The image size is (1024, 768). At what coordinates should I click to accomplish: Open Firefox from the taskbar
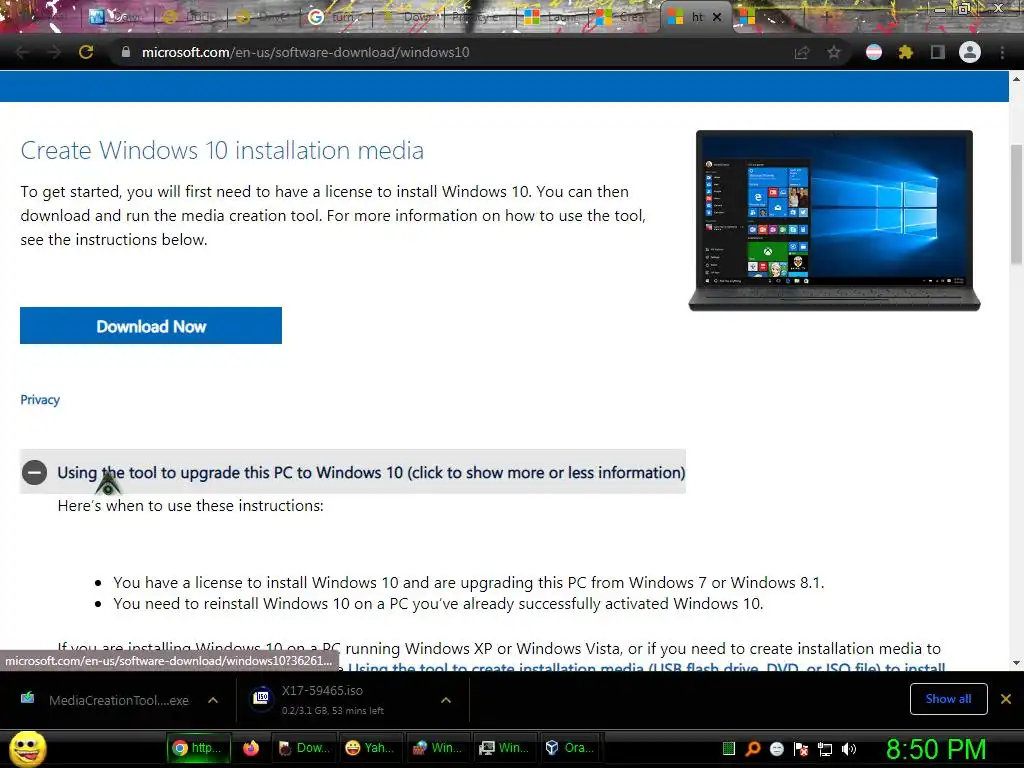pos(251,748)
